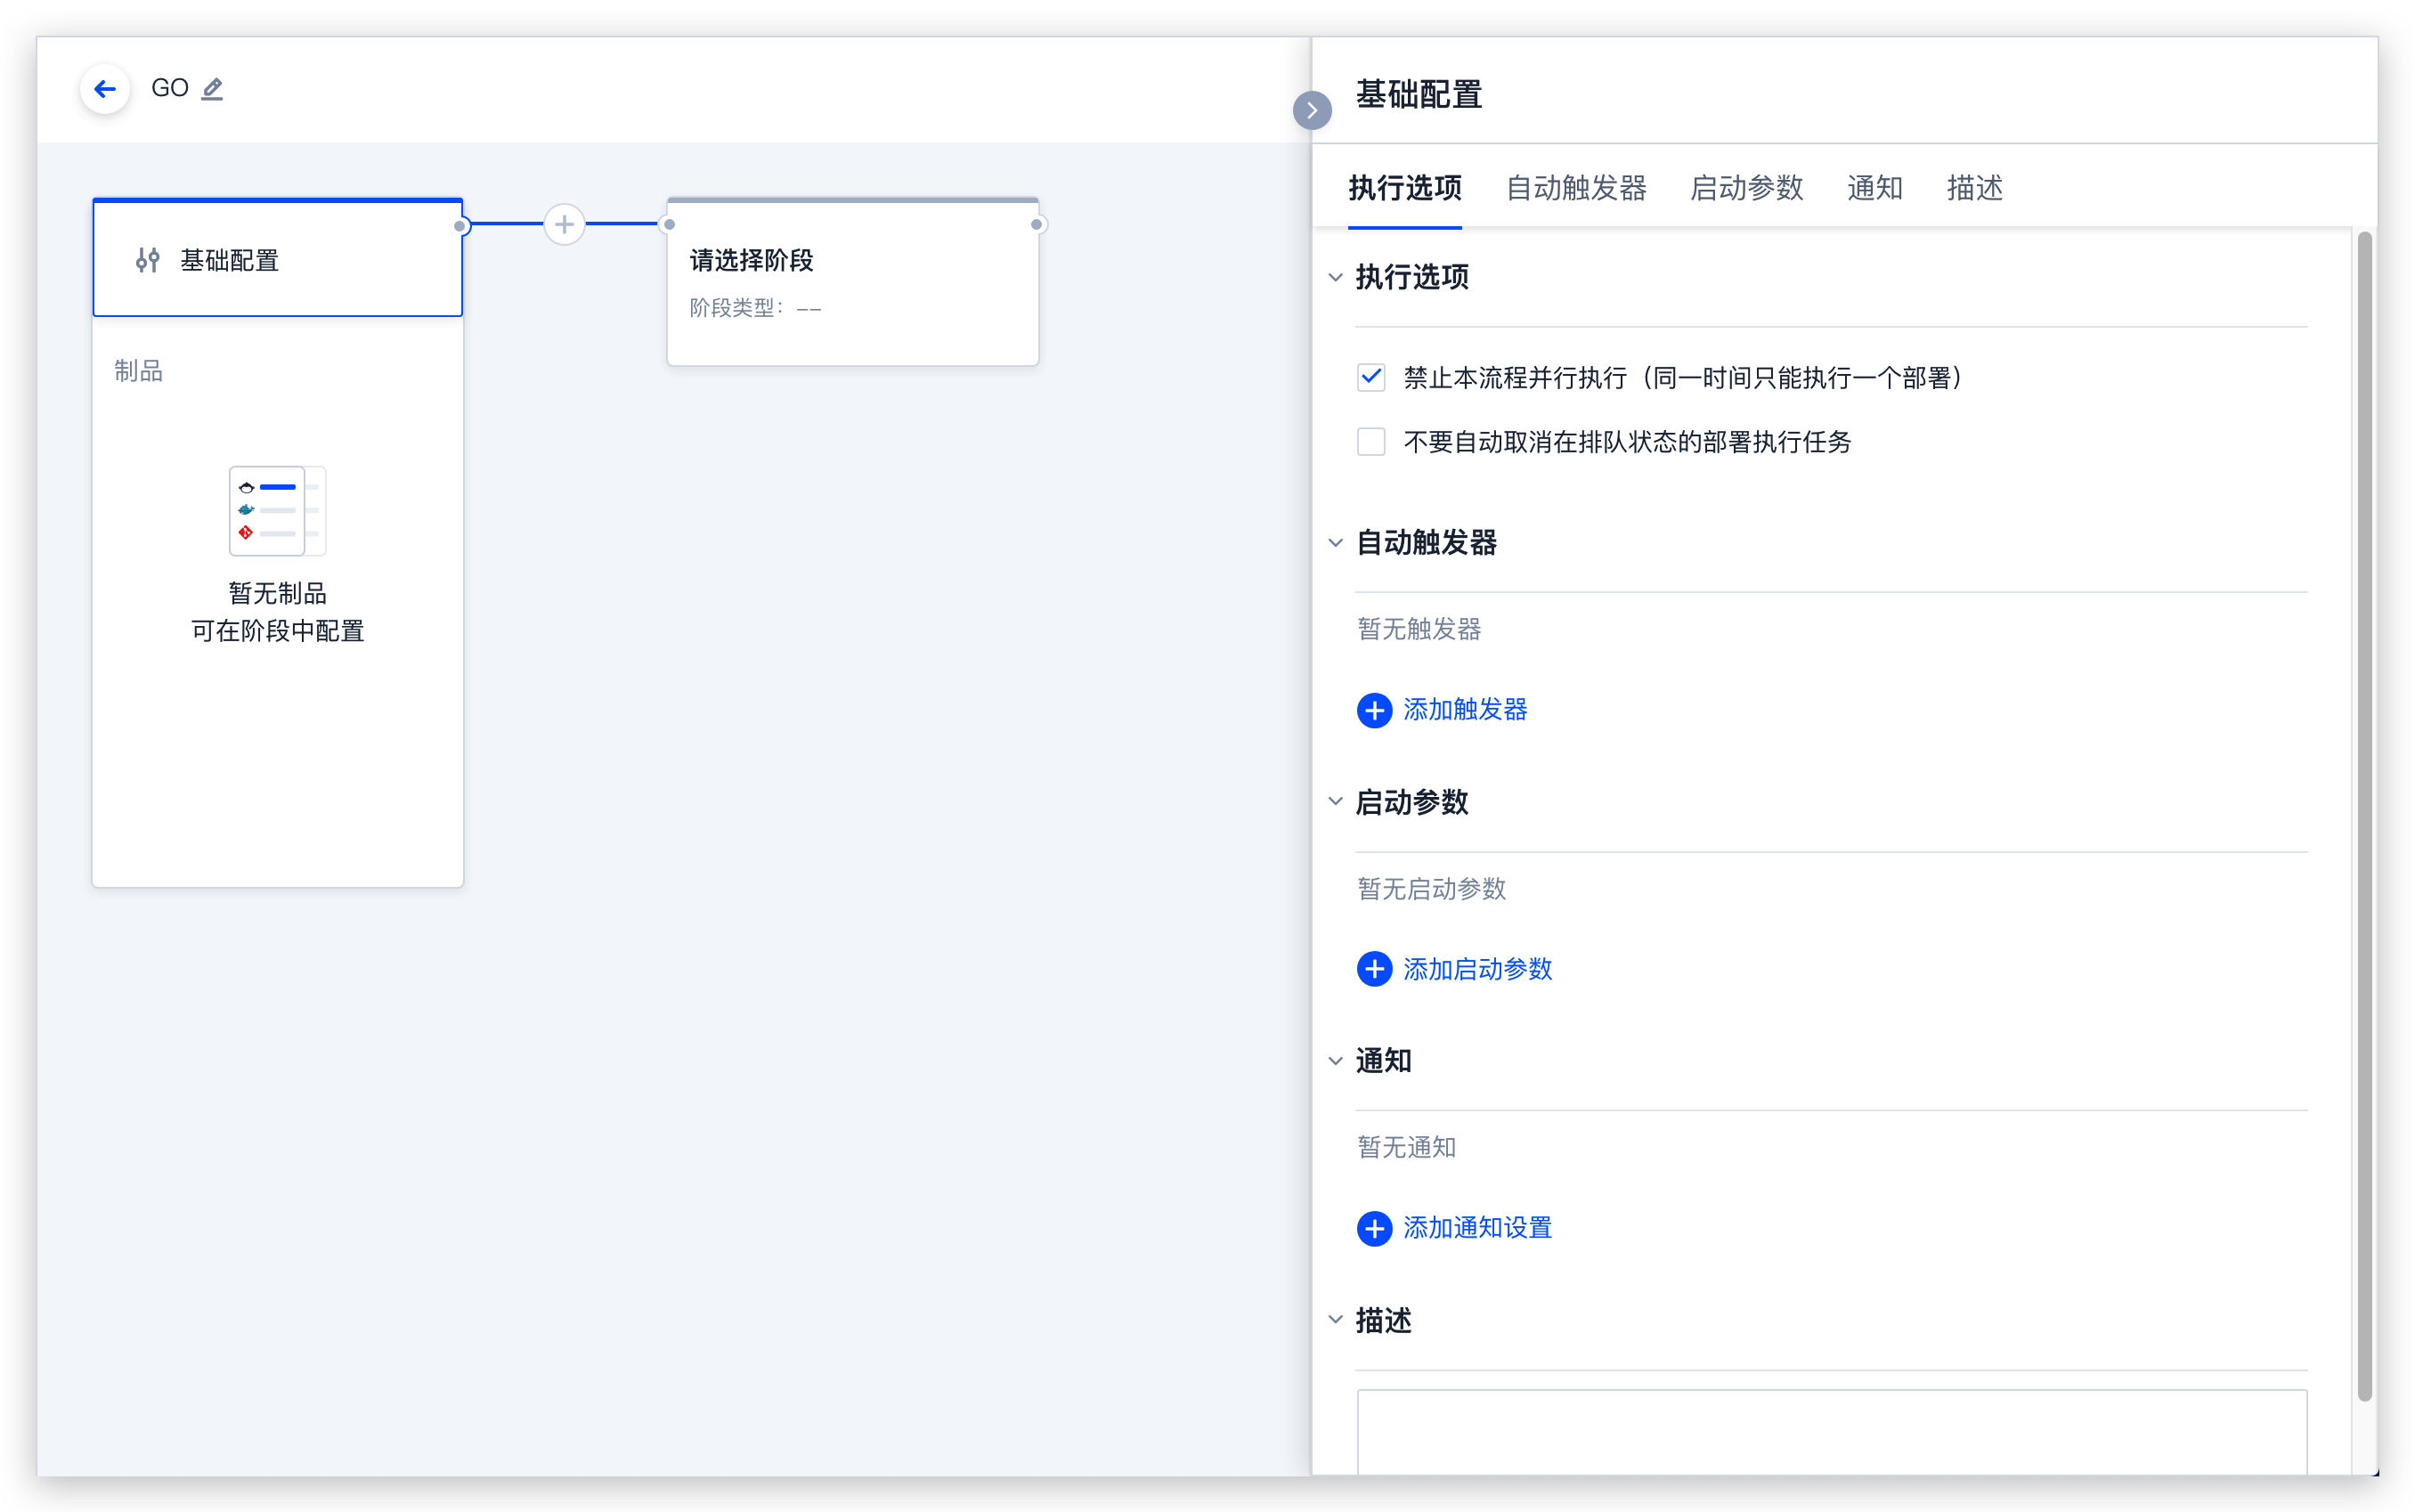Click the output connector dot on 请选择阶段 card
Screen dimensions: 2415x1512
[x=1037, y=224]
